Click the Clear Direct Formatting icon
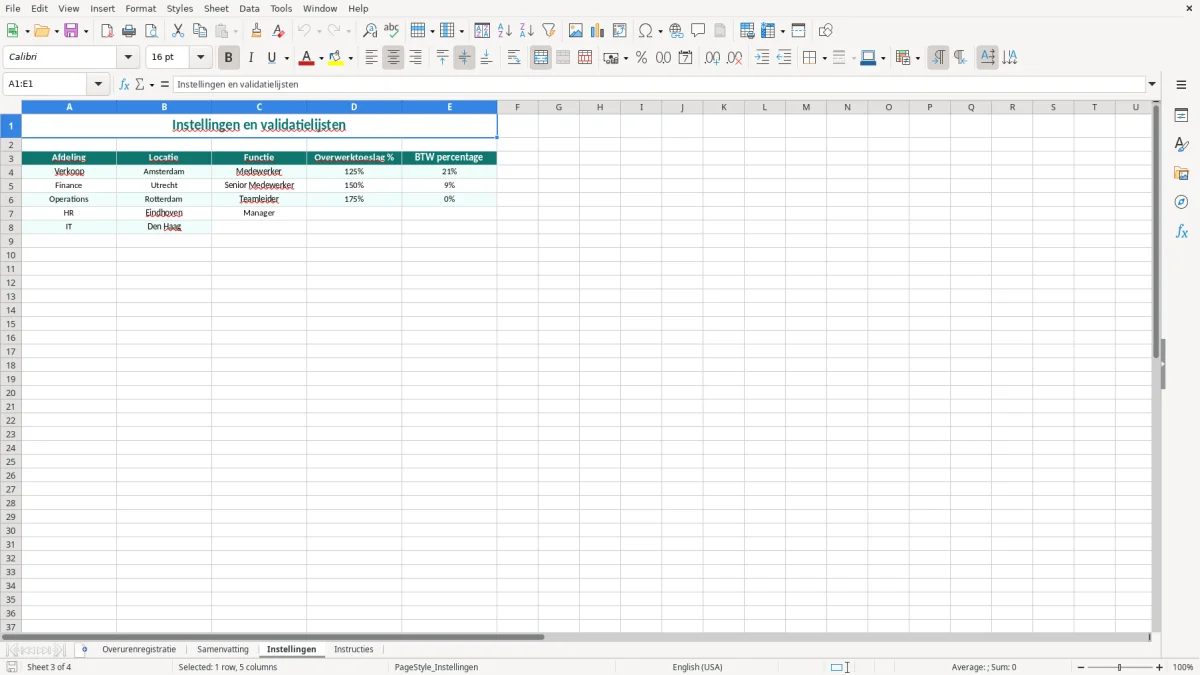The width and height of the screenshot is (1200, 675). pos(279,31)
